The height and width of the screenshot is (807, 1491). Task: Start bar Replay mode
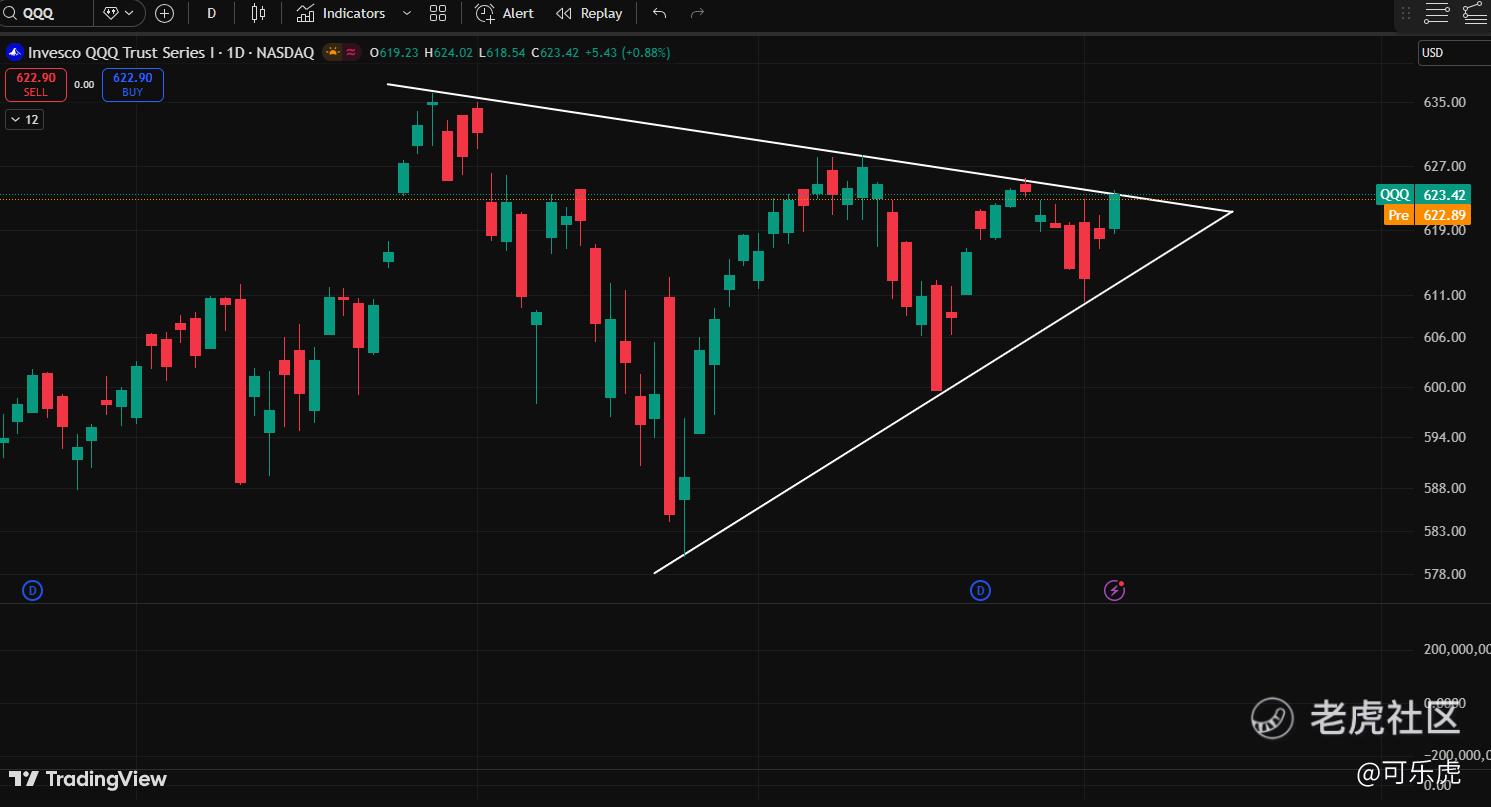589,13
